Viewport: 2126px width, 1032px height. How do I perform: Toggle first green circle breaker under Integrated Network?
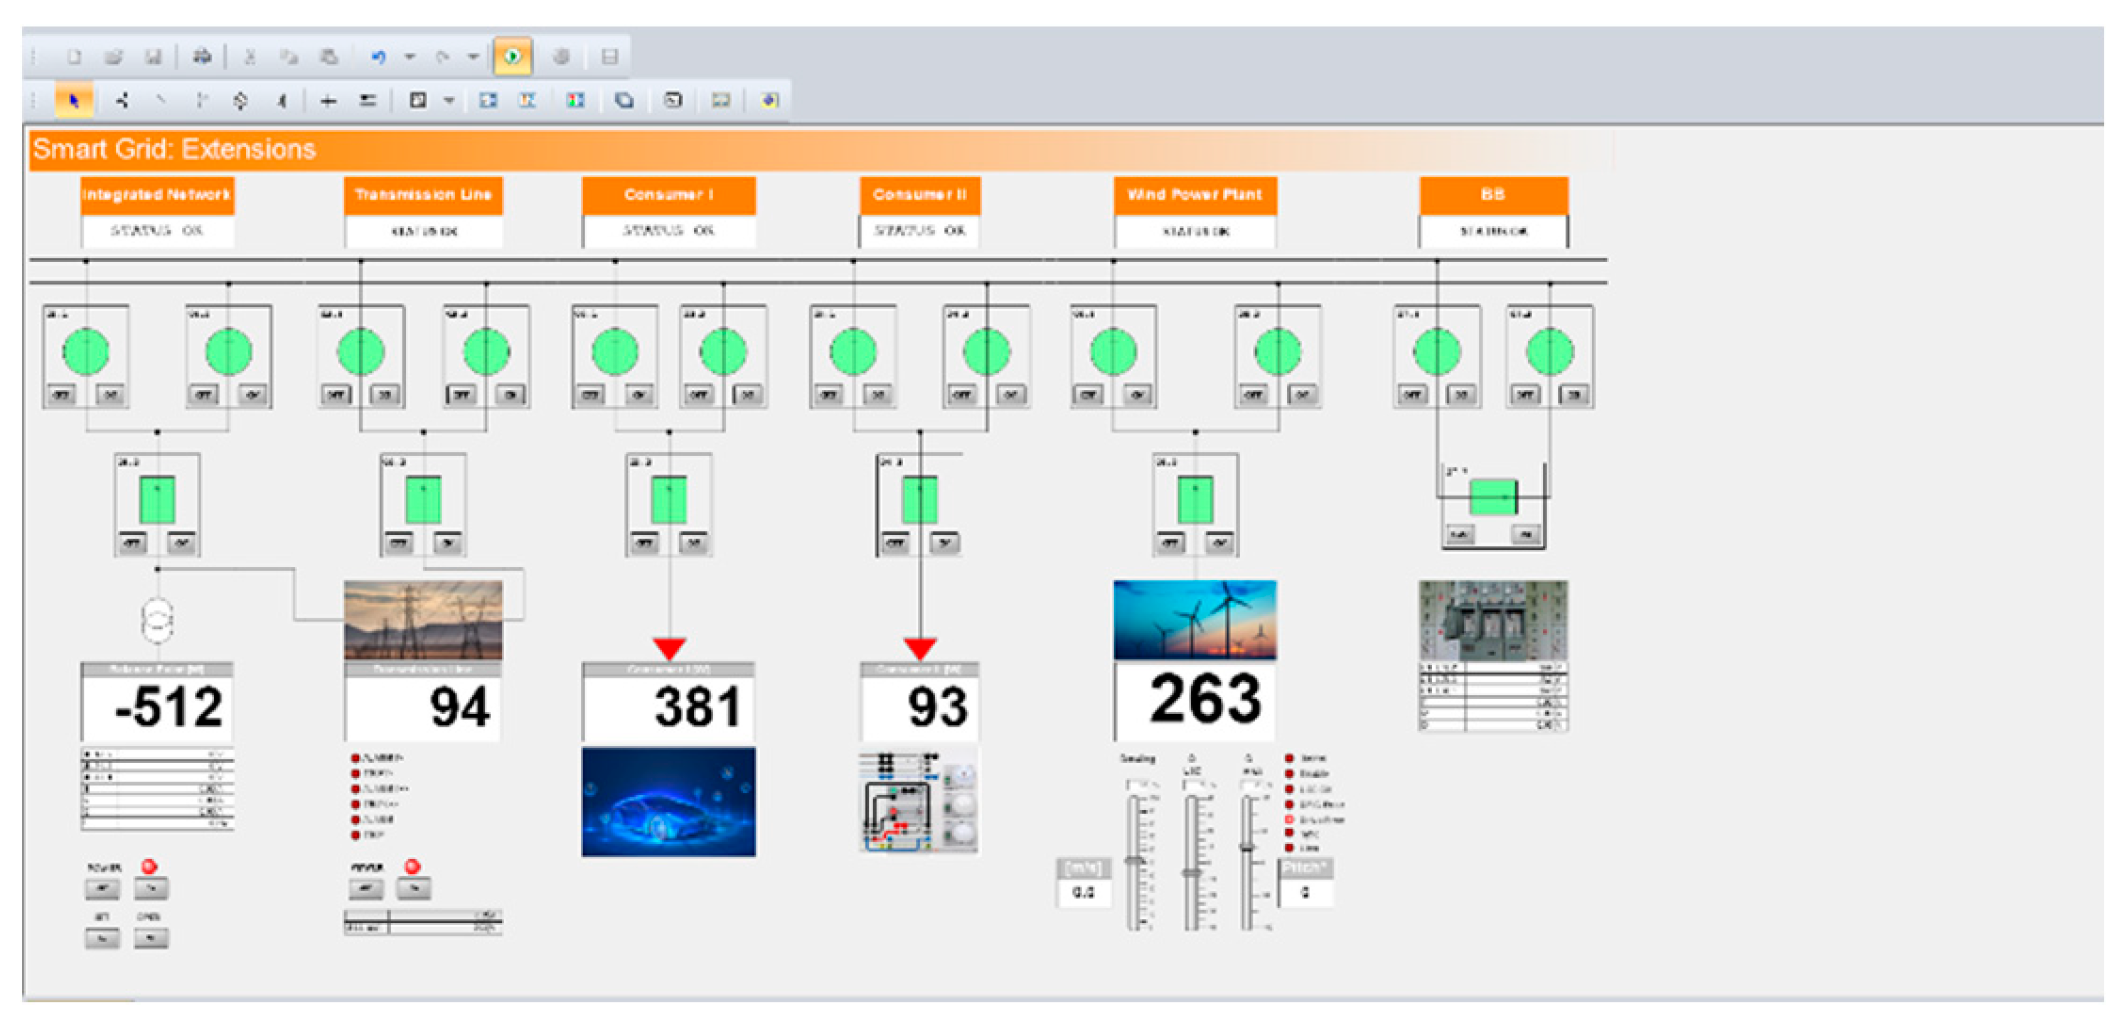(x=86, y=352)
